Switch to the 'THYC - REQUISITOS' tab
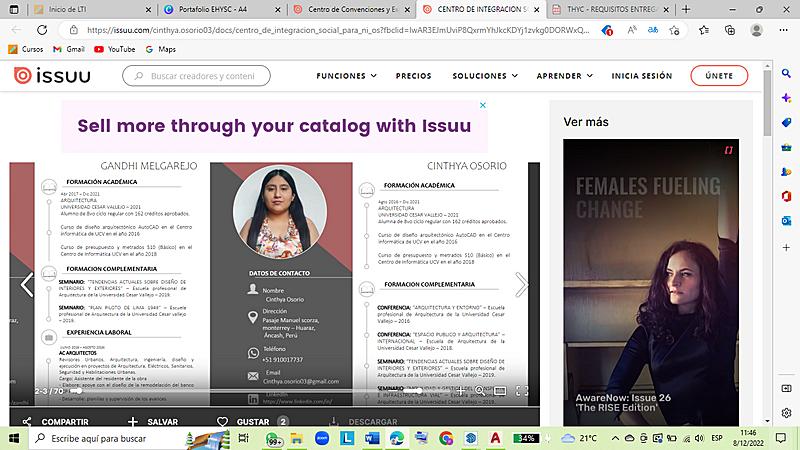This screenshot has width=800, height=450. tap(611, 9)
